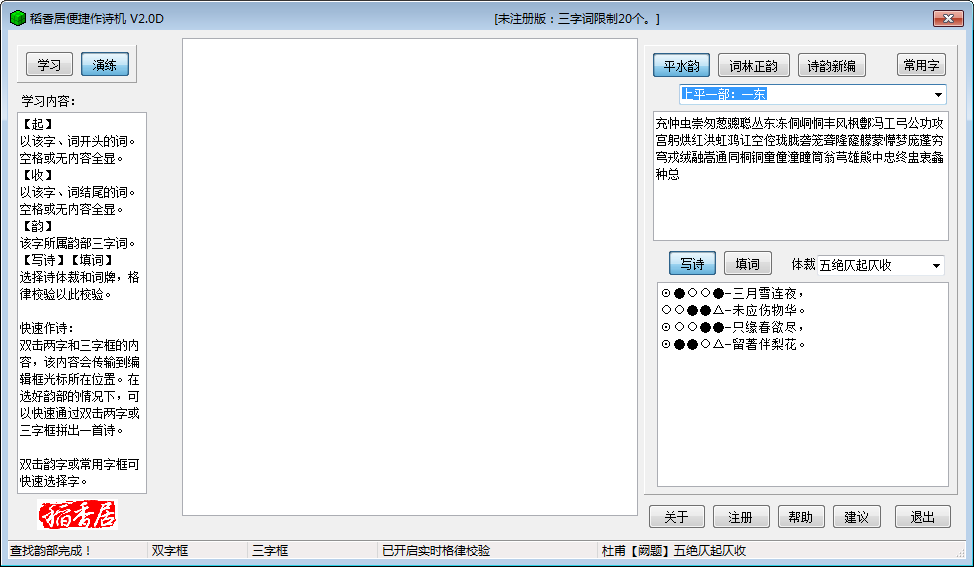
Task: Click the 双字框 status cell
Action: pyautogui.click(x=197, y=550)
